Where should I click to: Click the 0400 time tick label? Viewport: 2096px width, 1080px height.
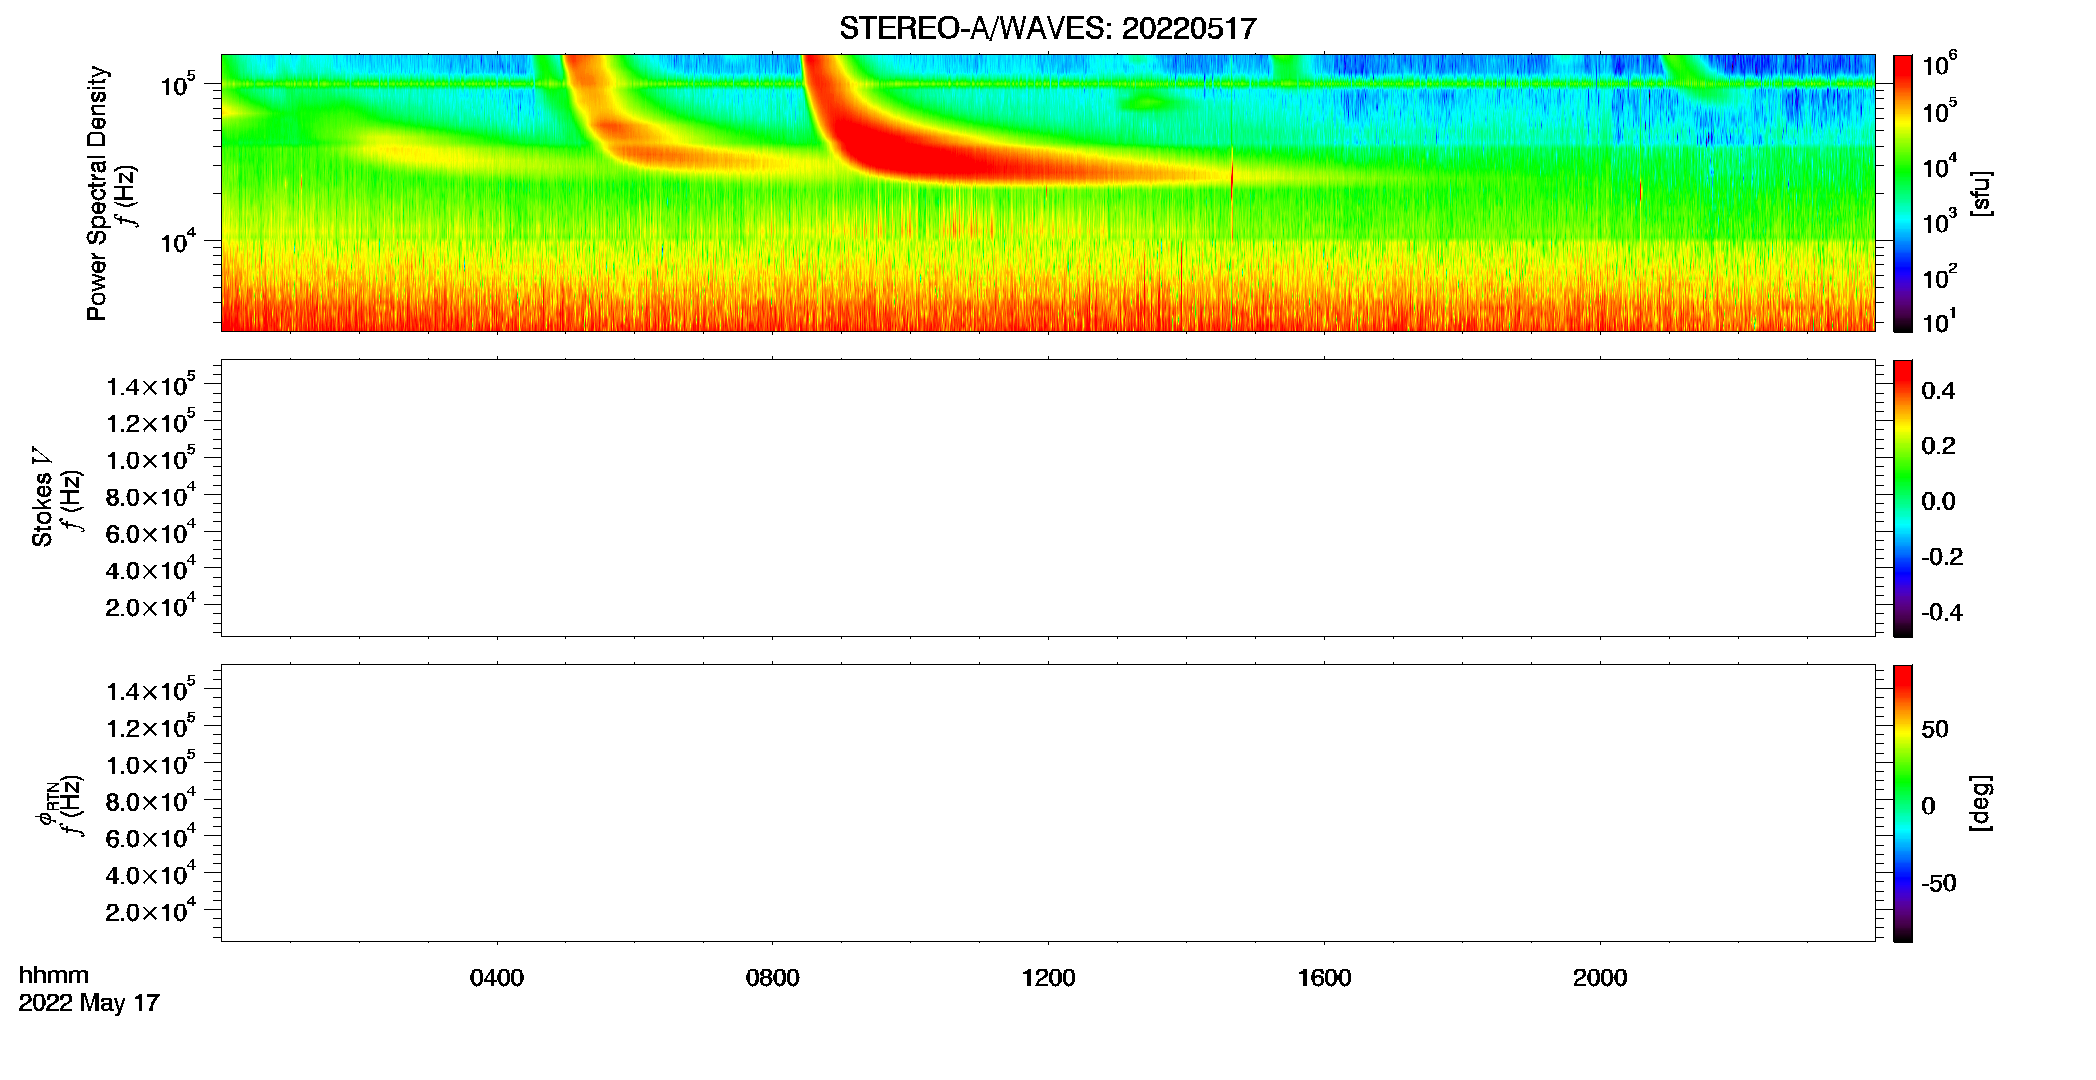(x=497, y=978)
